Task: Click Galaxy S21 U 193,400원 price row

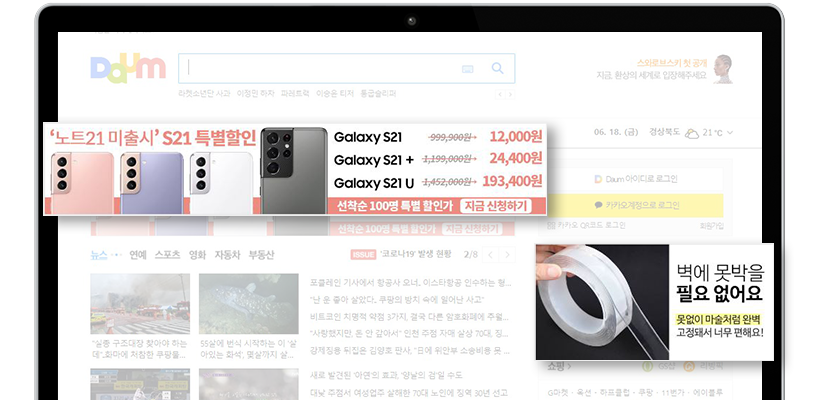Action: click(438, 182)
